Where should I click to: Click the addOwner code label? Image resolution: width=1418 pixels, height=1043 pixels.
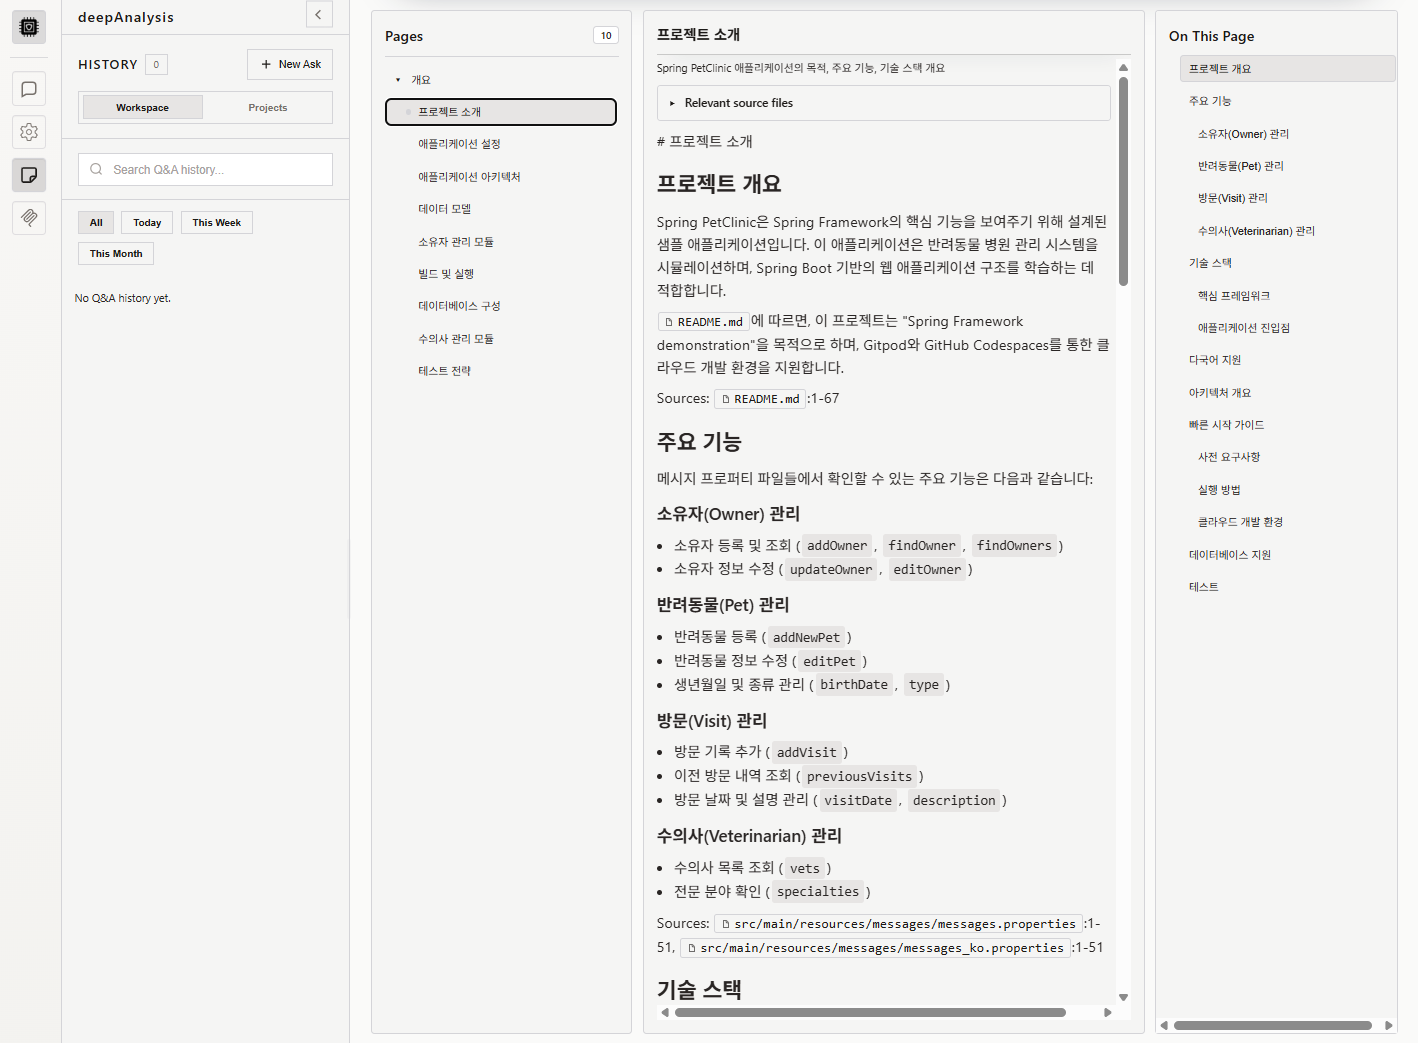coord(837,546)
